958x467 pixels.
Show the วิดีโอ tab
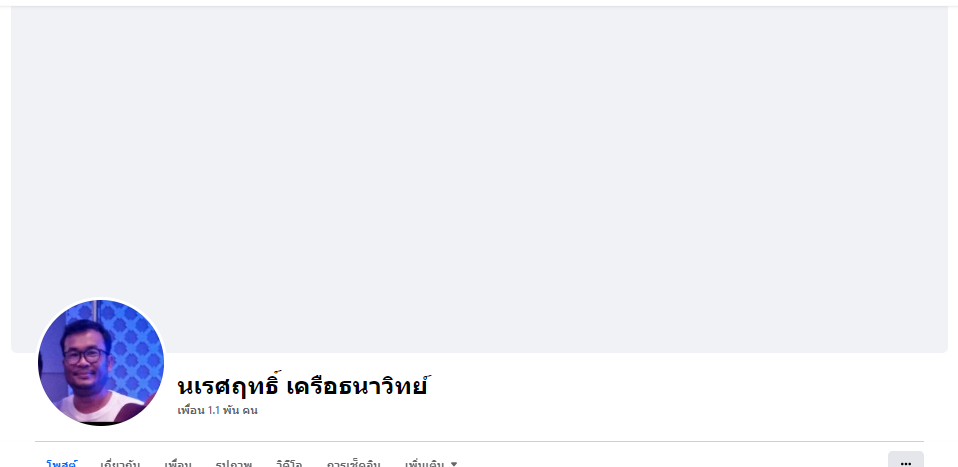[289, 463]
